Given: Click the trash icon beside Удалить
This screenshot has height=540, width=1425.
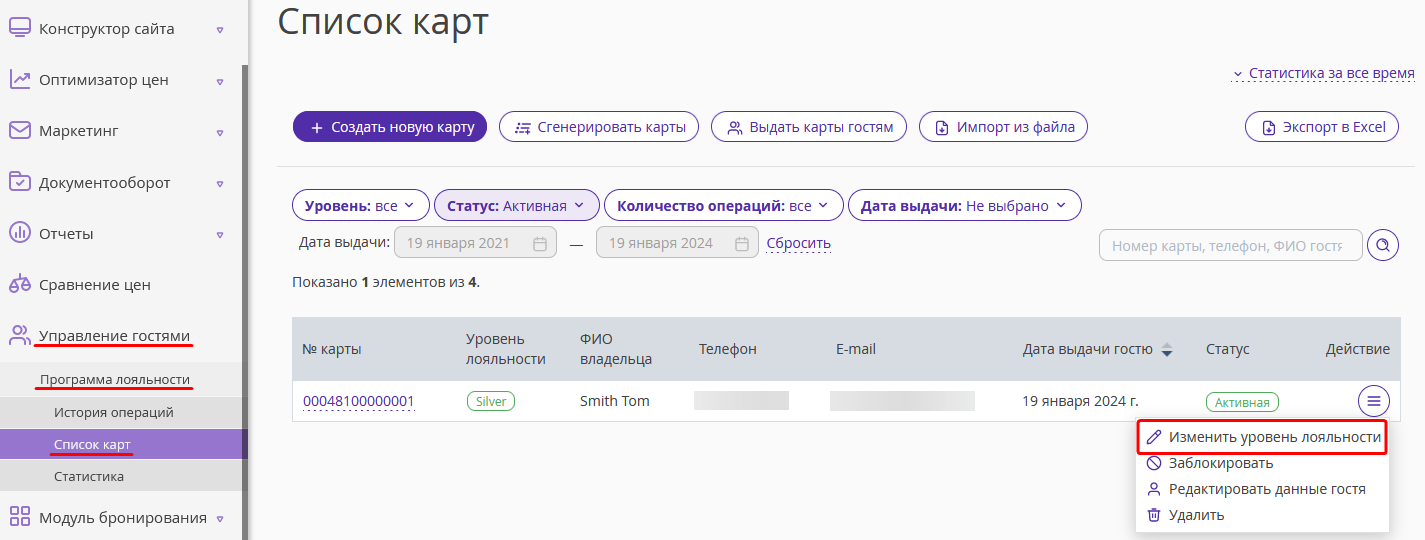Looking at the screenshot, I should (1154, 515).
